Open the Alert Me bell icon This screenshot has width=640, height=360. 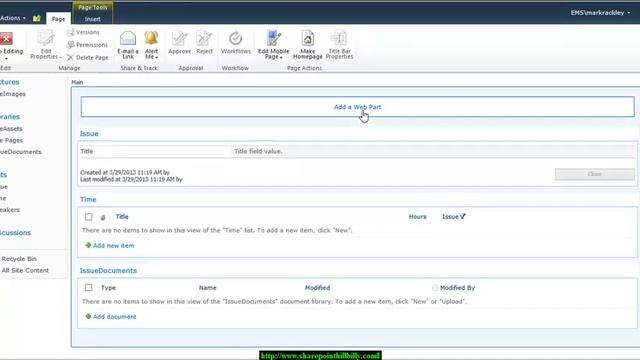(151, 38)
